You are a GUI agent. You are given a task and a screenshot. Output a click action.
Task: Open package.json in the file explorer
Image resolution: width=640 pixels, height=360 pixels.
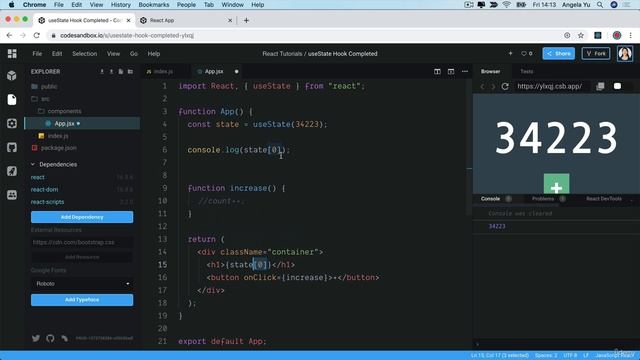(x=59, y=148)
